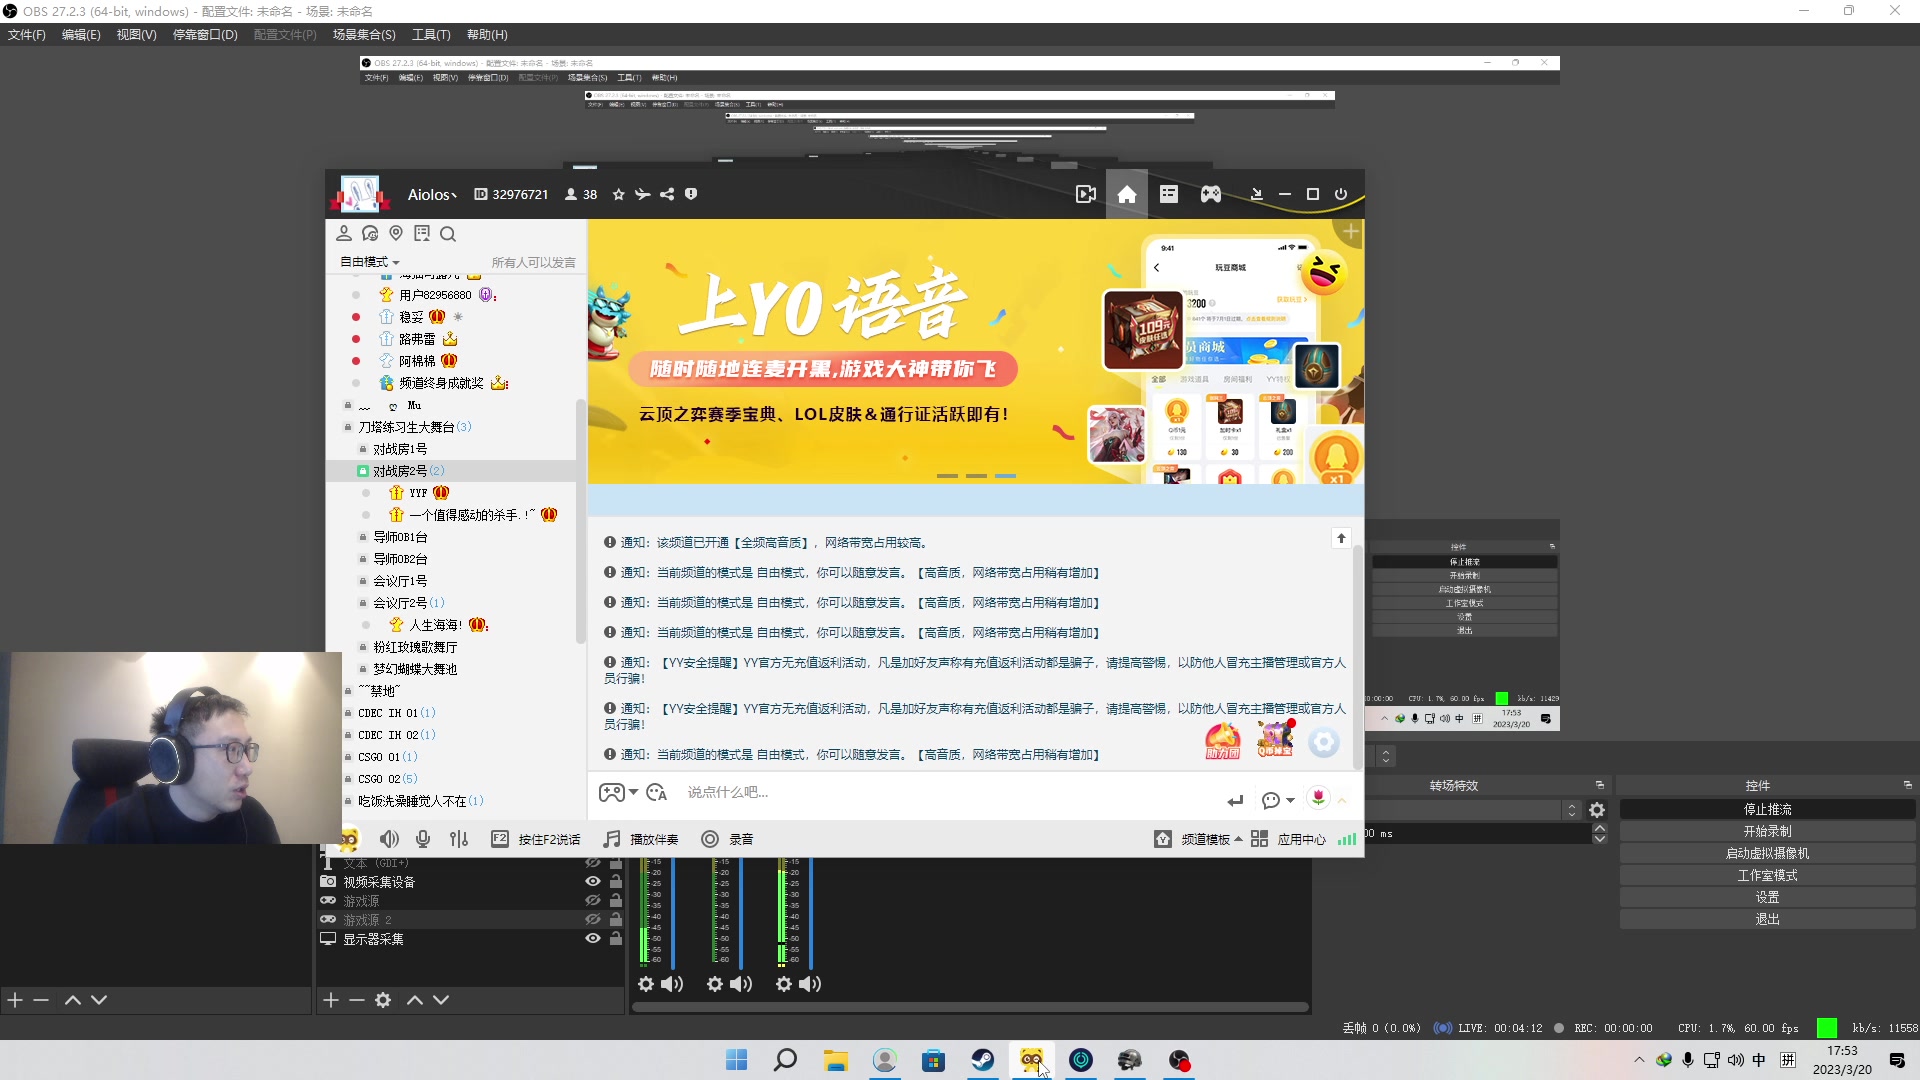Open the 帮助(H) menu
Image resolution: width=1920 pixels, height=1080 pixels.
(487, 35)
